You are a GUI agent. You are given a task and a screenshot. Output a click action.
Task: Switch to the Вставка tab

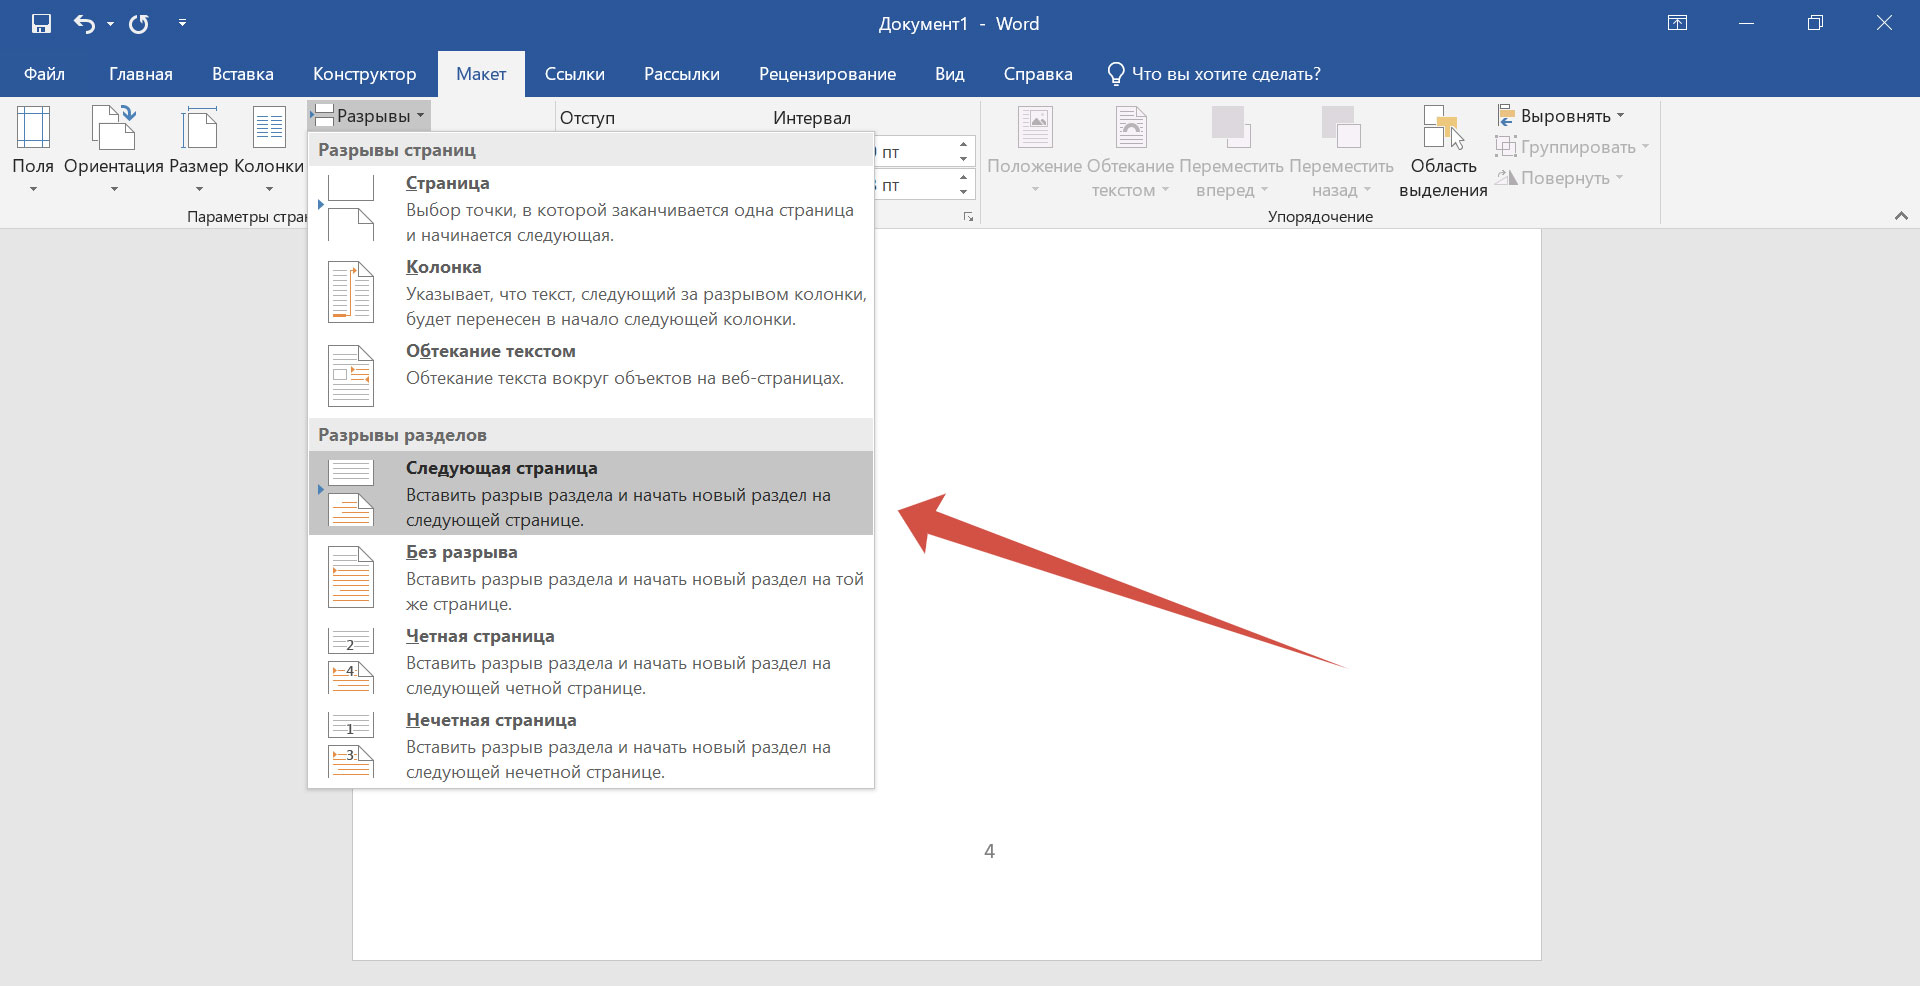pyautogui.click(x=243, y=74)
